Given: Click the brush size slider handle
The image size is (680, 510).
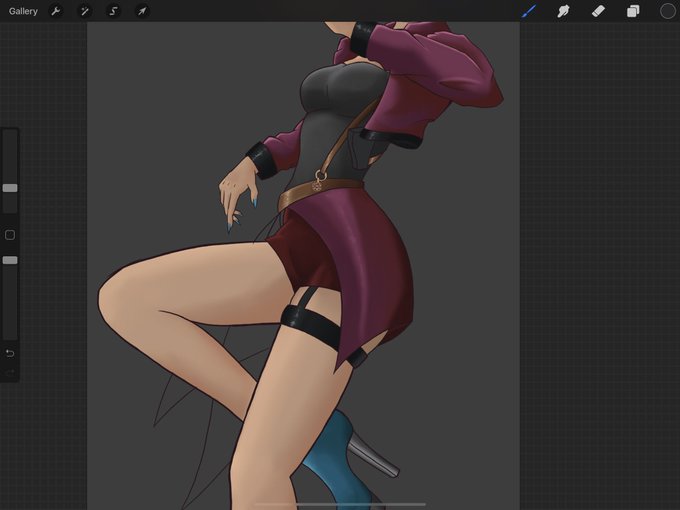Looking at the screenshot, I should click(x=10, y=188).
